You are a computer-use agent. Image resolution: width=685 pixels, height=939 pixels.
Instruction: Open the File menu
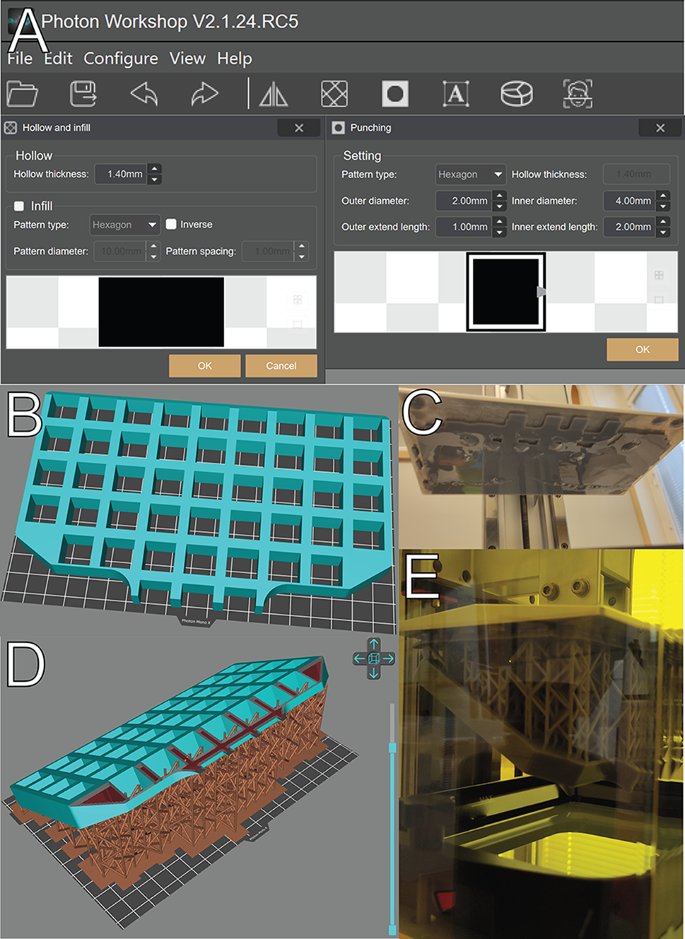(x=20, y=59)
